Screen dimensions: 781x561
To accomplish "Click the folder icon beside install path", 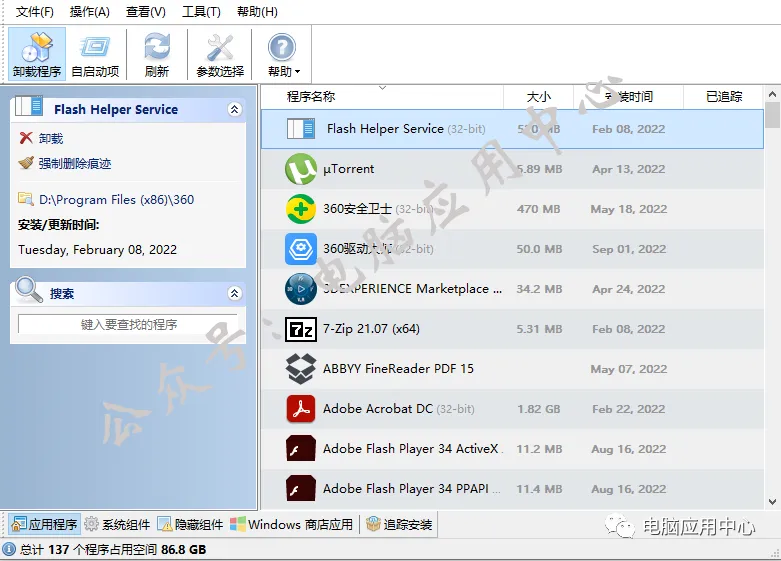I will coord(25,199).
